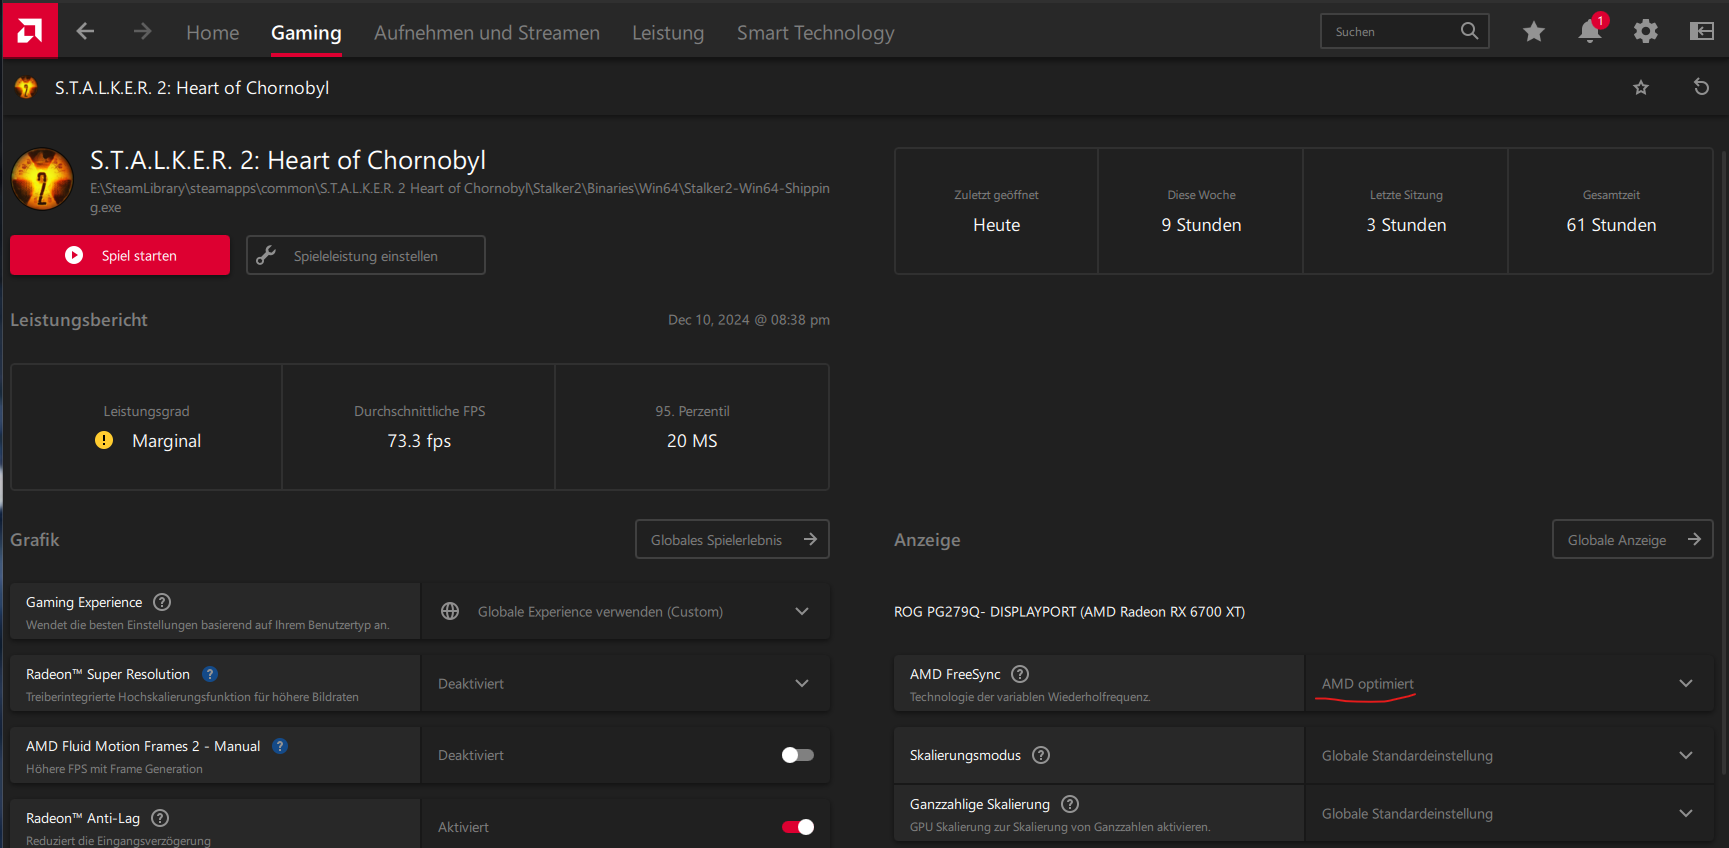The width and height of the screenshot is (1729, 848).
Task: Open Globale Anzeige
Action: (1632, 540)
